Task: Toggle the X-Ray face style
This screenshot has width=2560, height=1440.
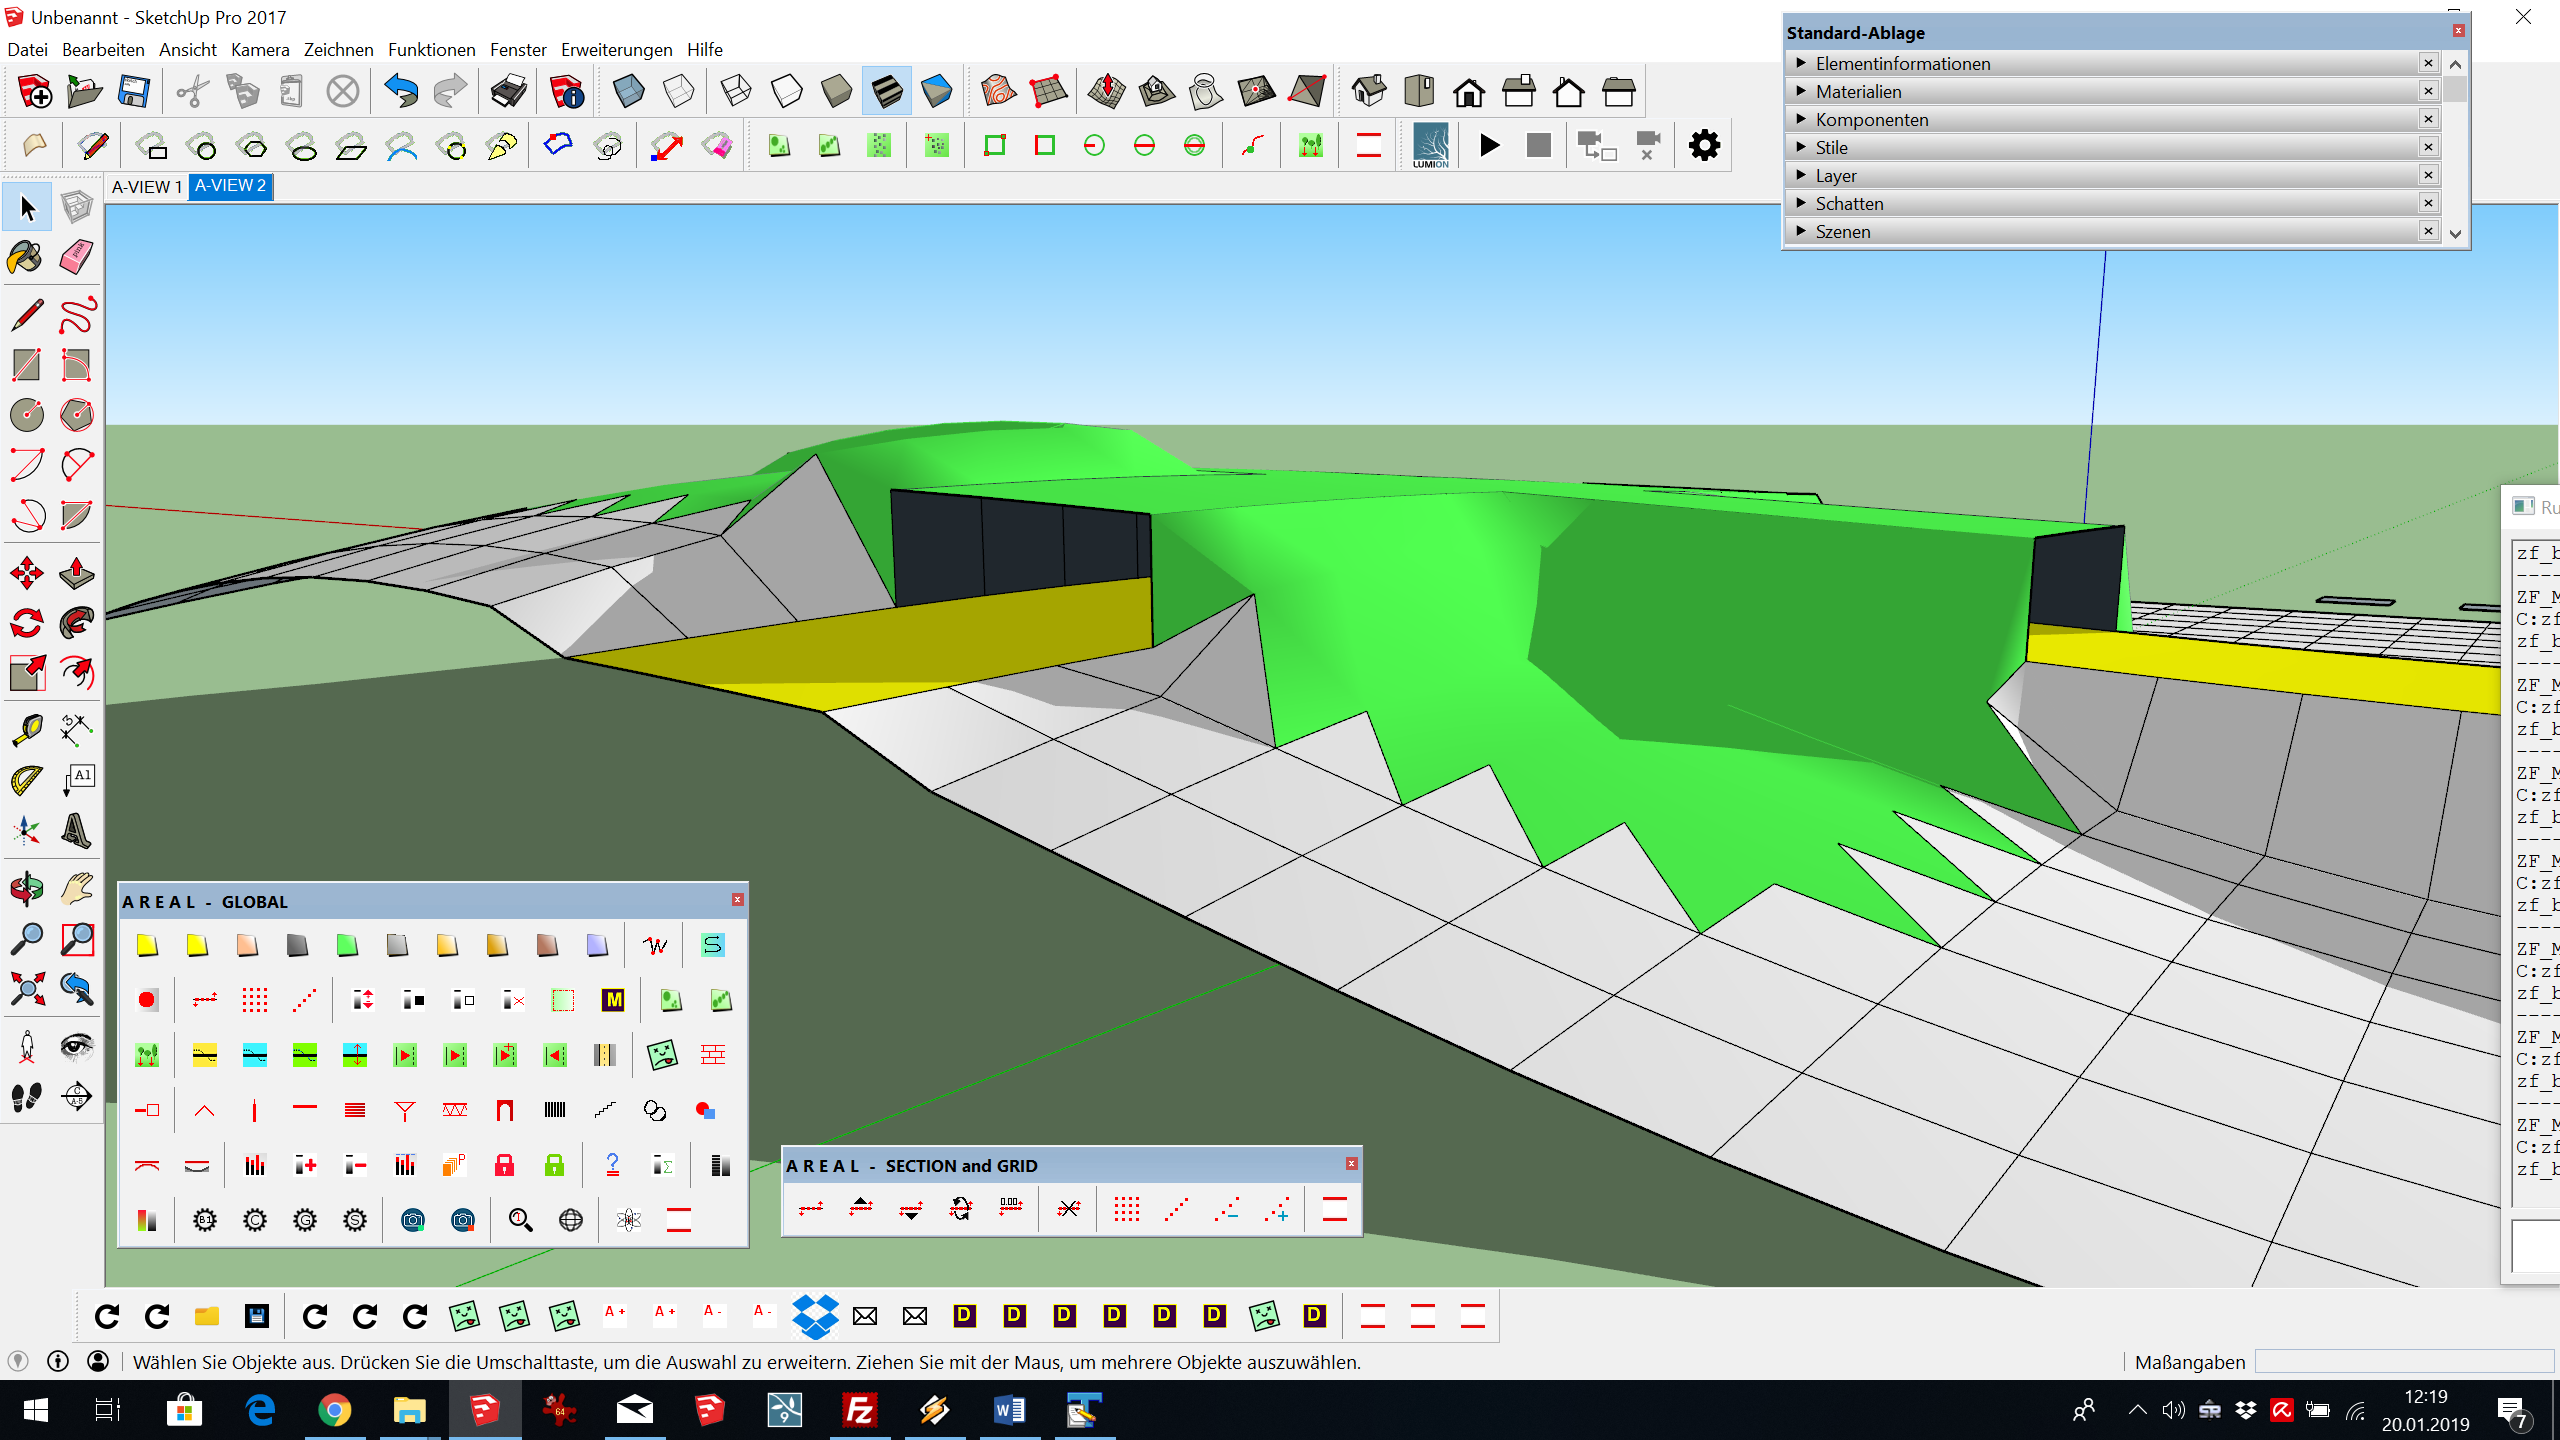Action: coord(629,92)
